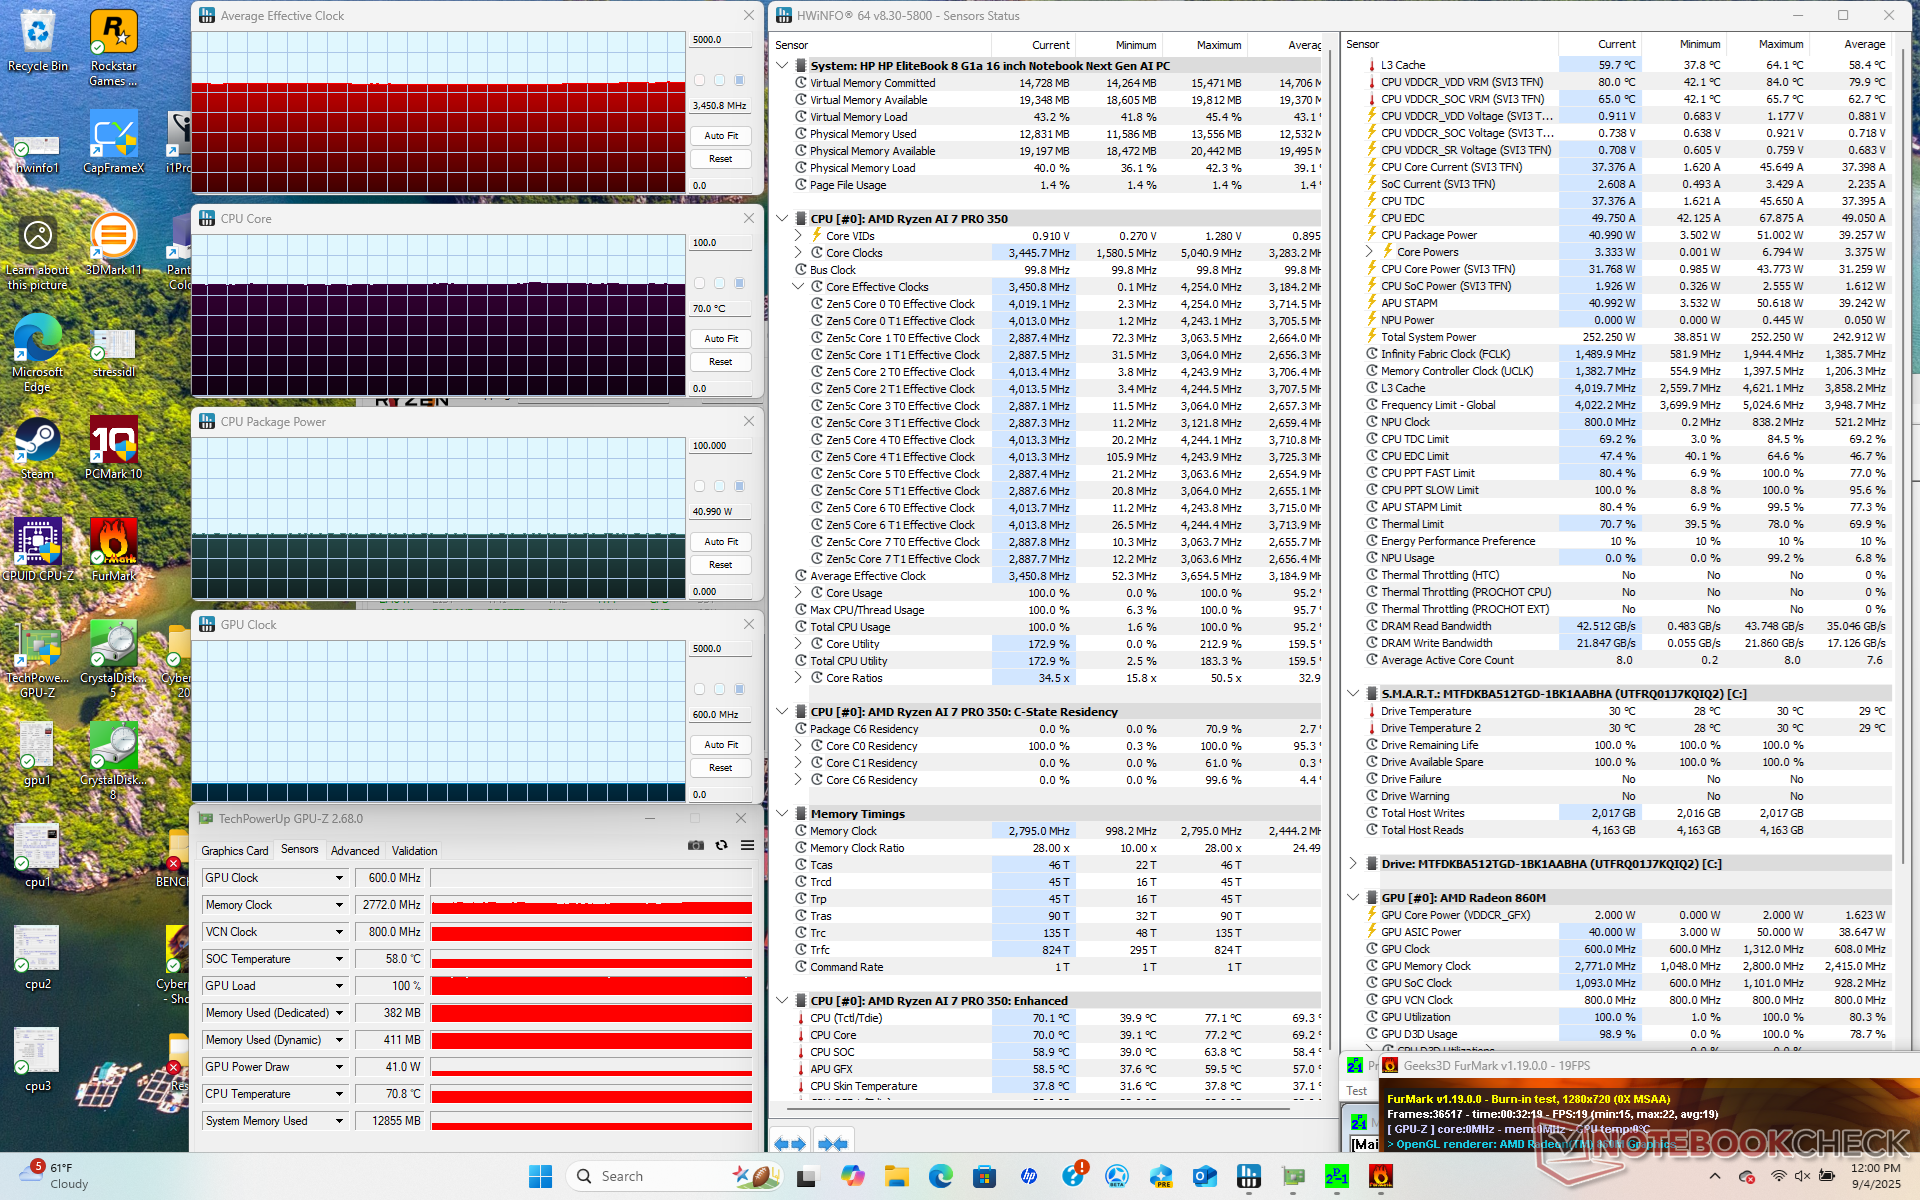The image size is (1920, 1200).
Task: Open the Advanced tab in GPU-Z
Action: (x=355, y=851)
